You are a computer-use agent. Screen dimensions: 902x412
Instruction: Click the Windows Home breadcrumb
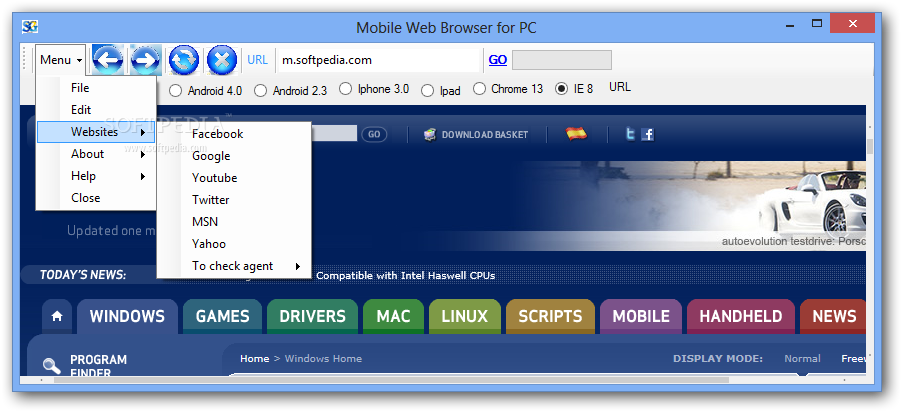tap(323, 358)
